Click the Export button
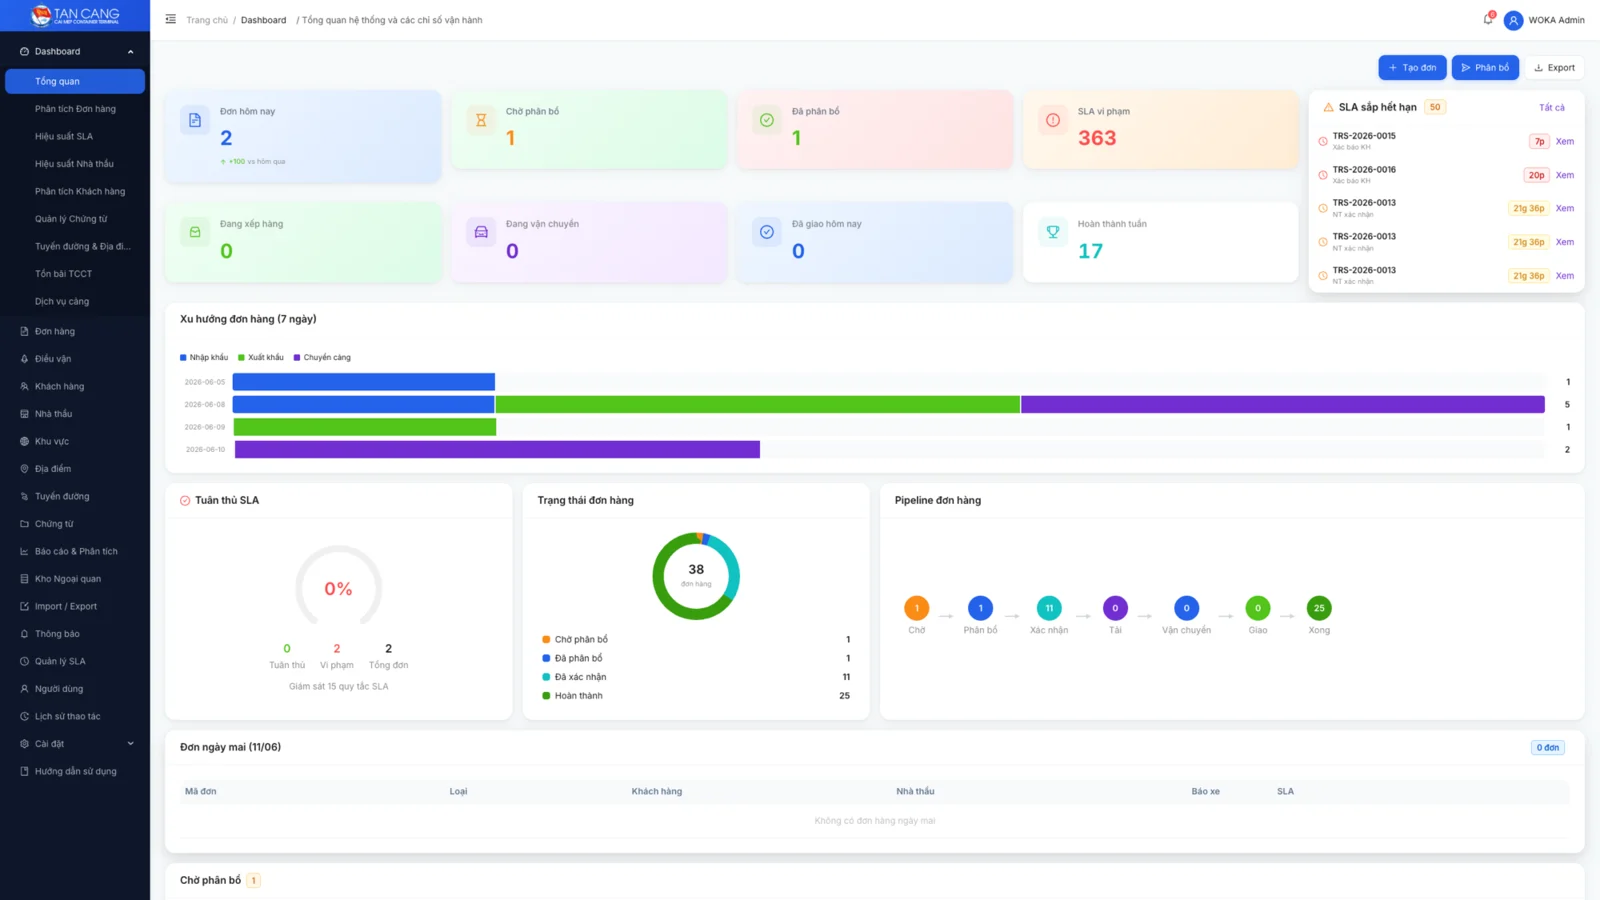The width and height of the screenshot is (1600, 900). point(1554,67)
